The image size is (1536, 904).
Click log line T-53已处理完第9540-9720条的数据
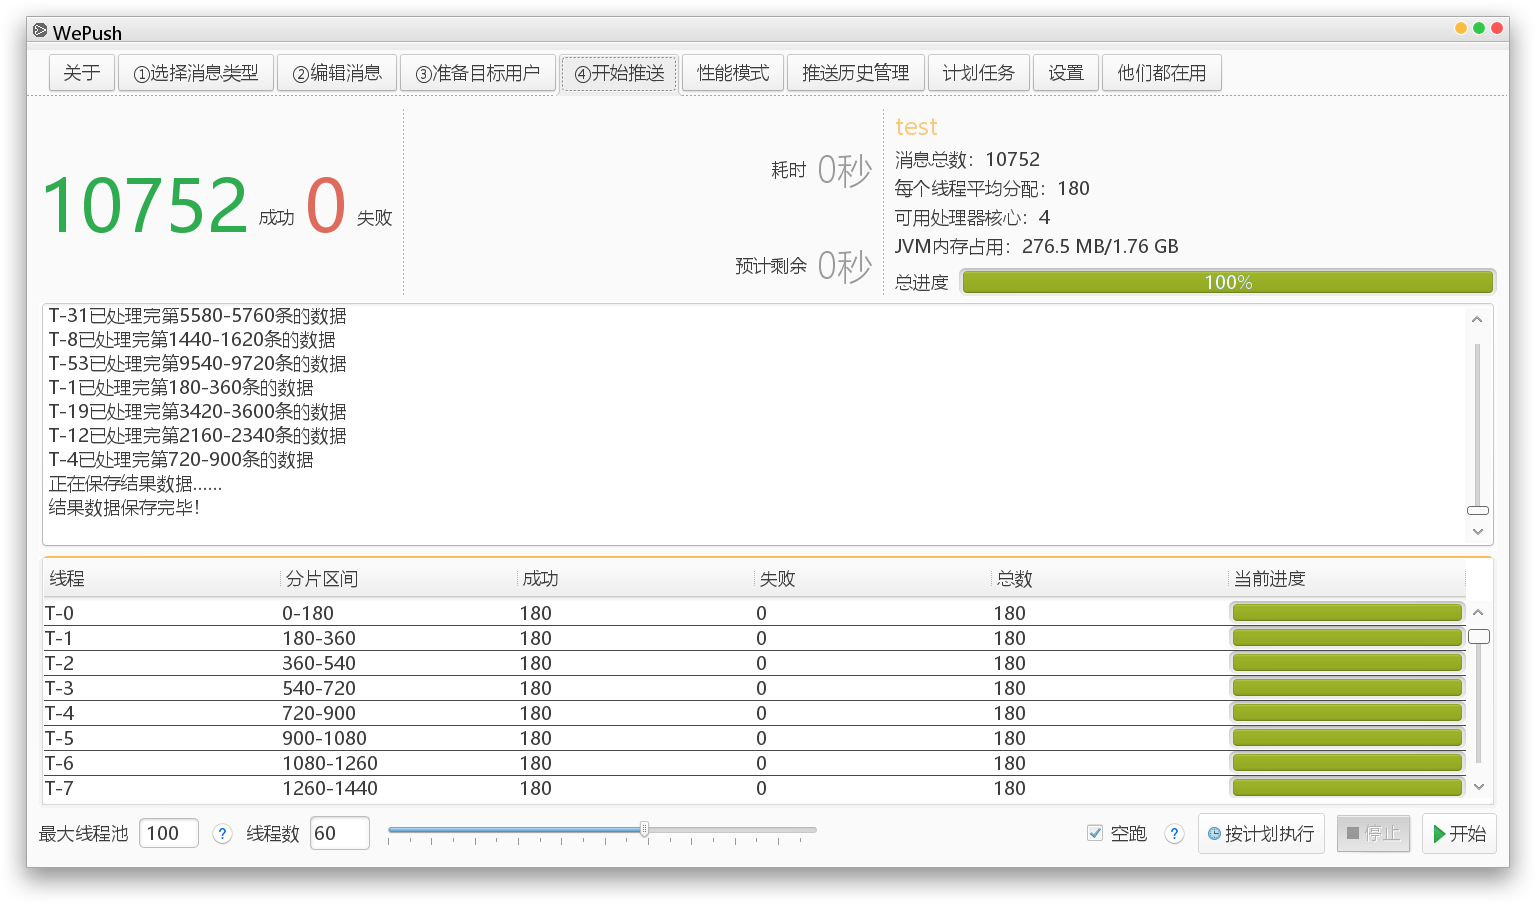coord(197,364)
